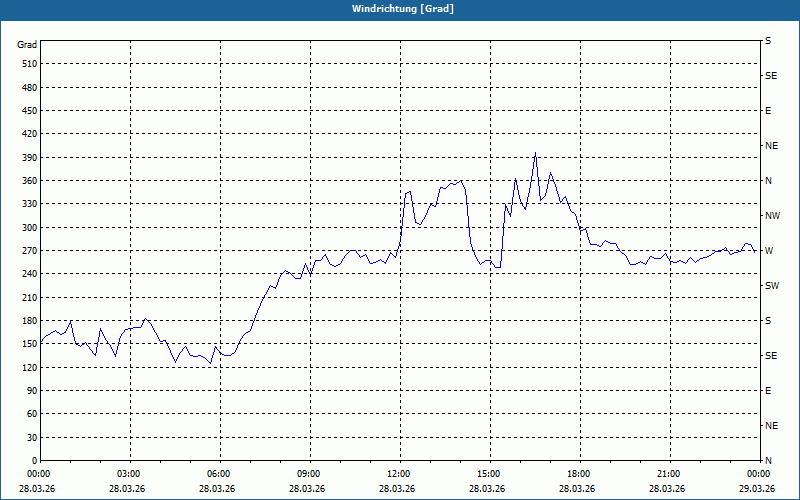Click the 270 degree y-axis label
800x500 pixels.
coord(27,251)
